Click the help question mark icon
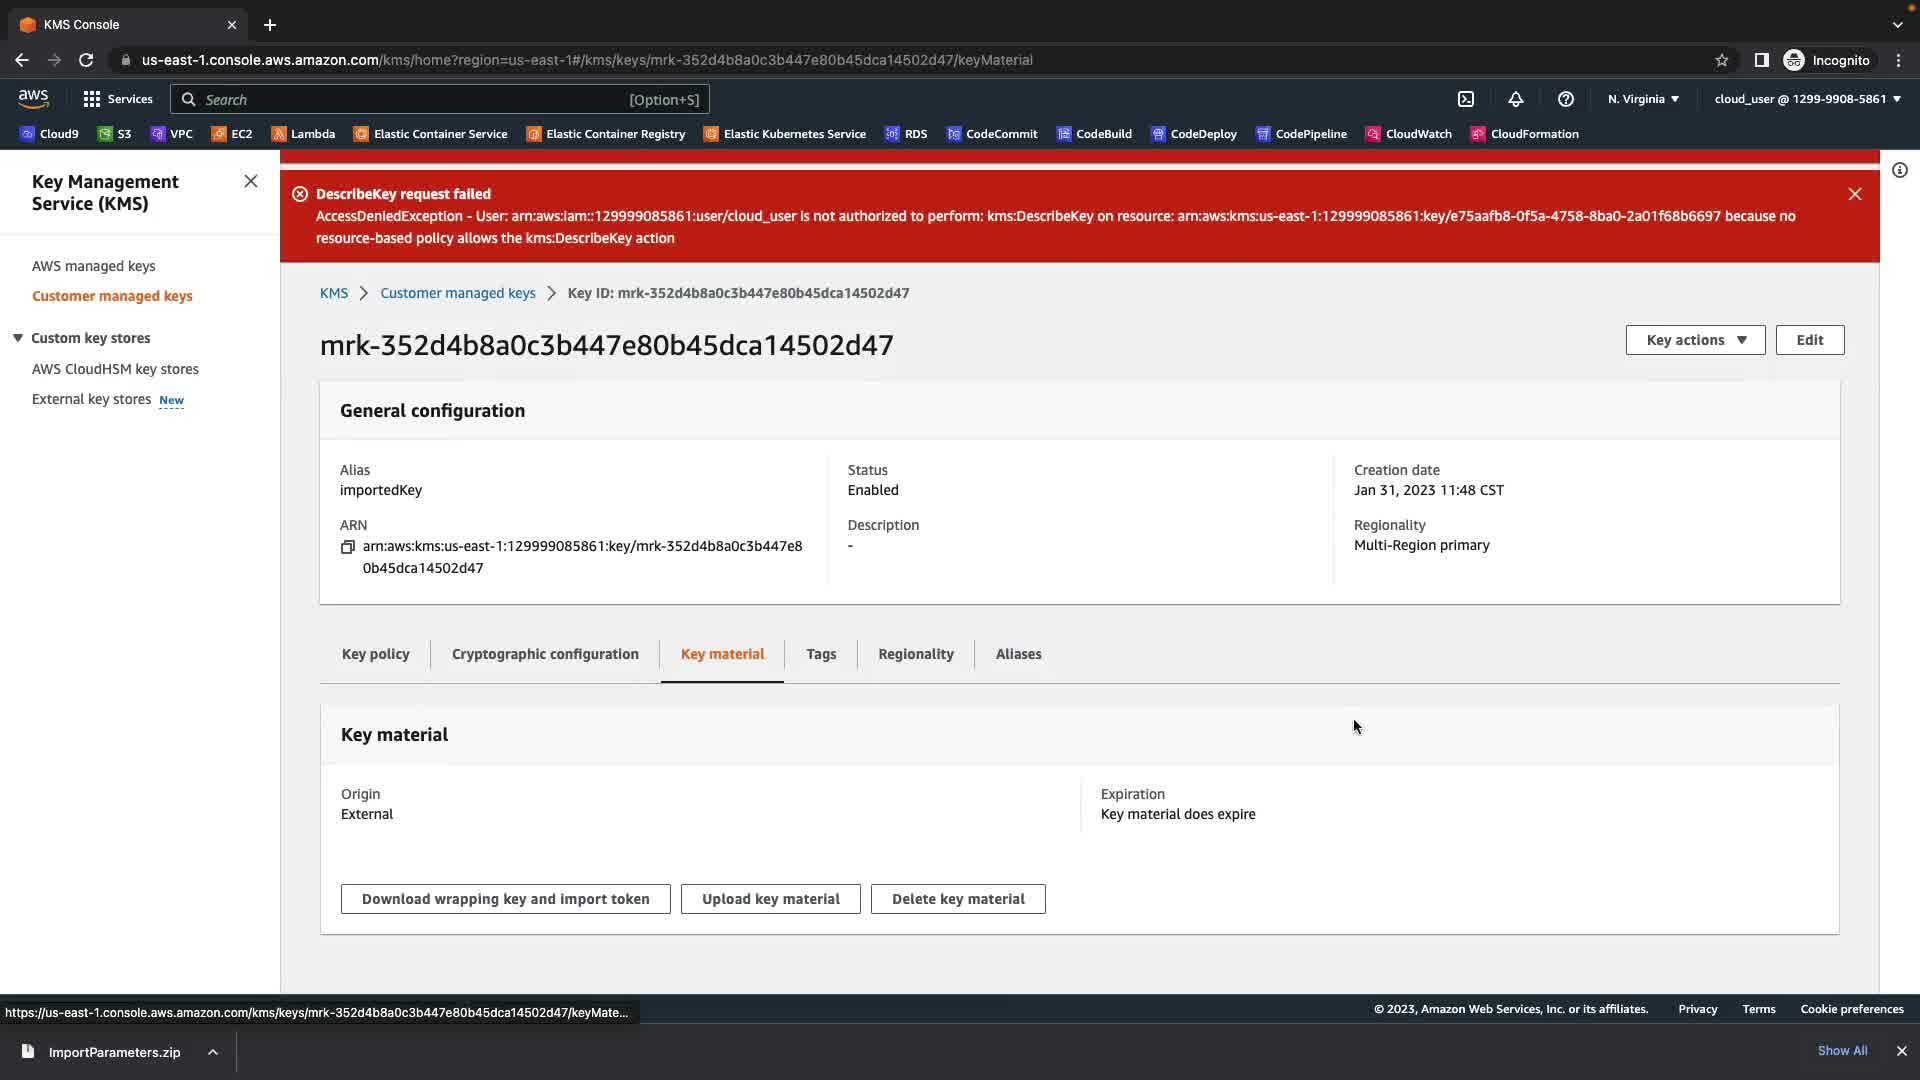This screenshot has height=1080, width=1920. point(1565,99)
